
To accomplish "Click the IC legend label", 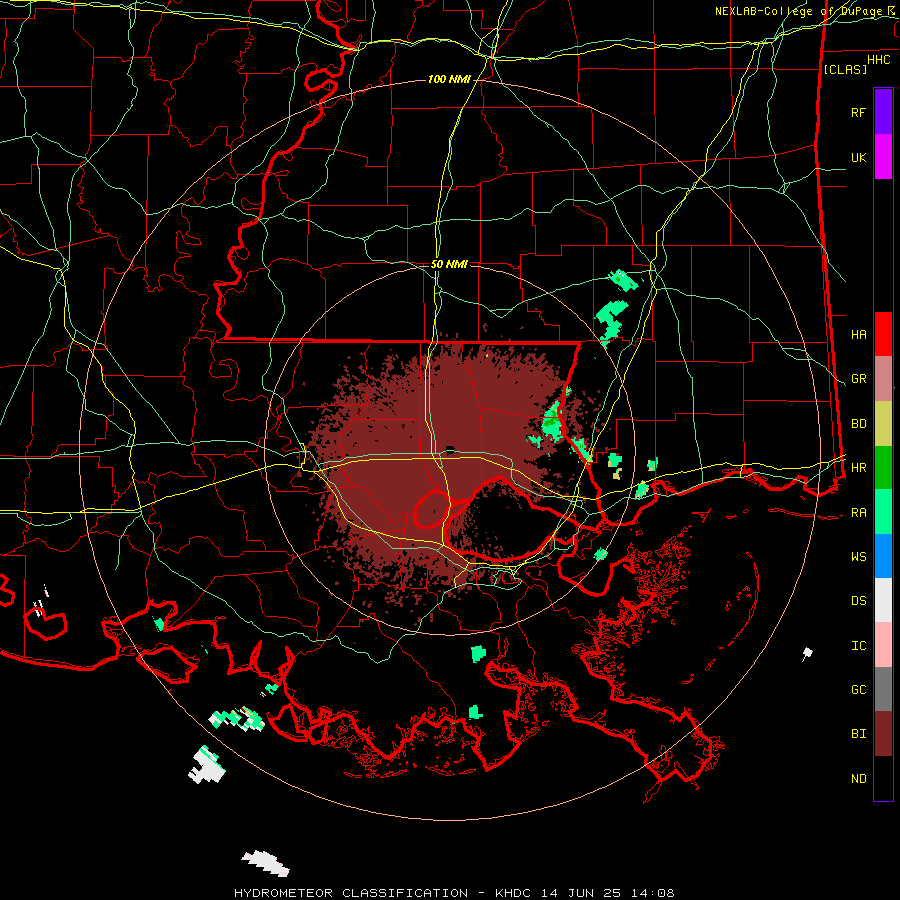I will point(858,645).
